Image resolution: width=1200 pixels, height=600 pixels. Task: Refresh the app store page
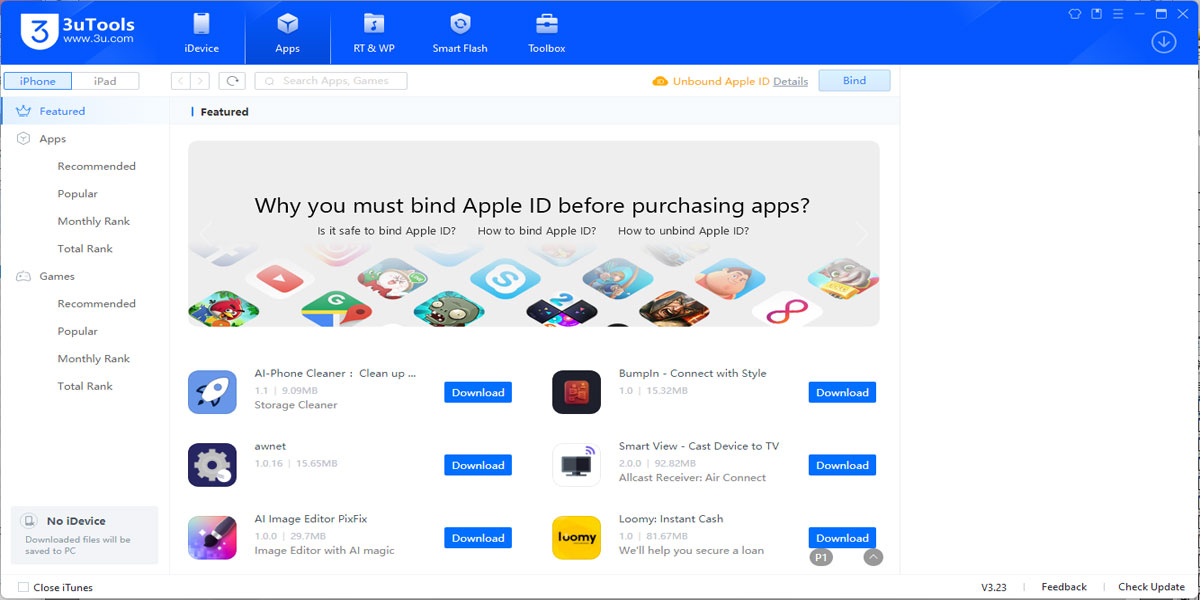(x=232, y=81)
